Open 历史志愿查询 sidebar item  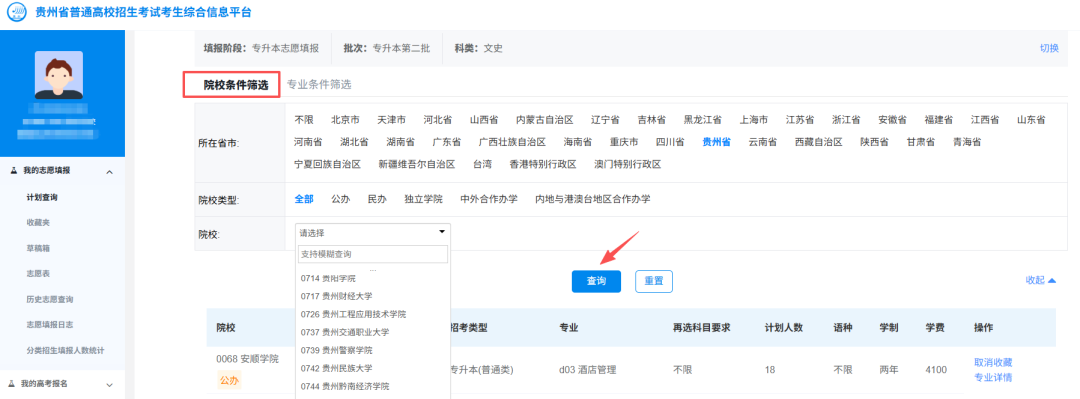pyautogui.click(x=50, y=299)
